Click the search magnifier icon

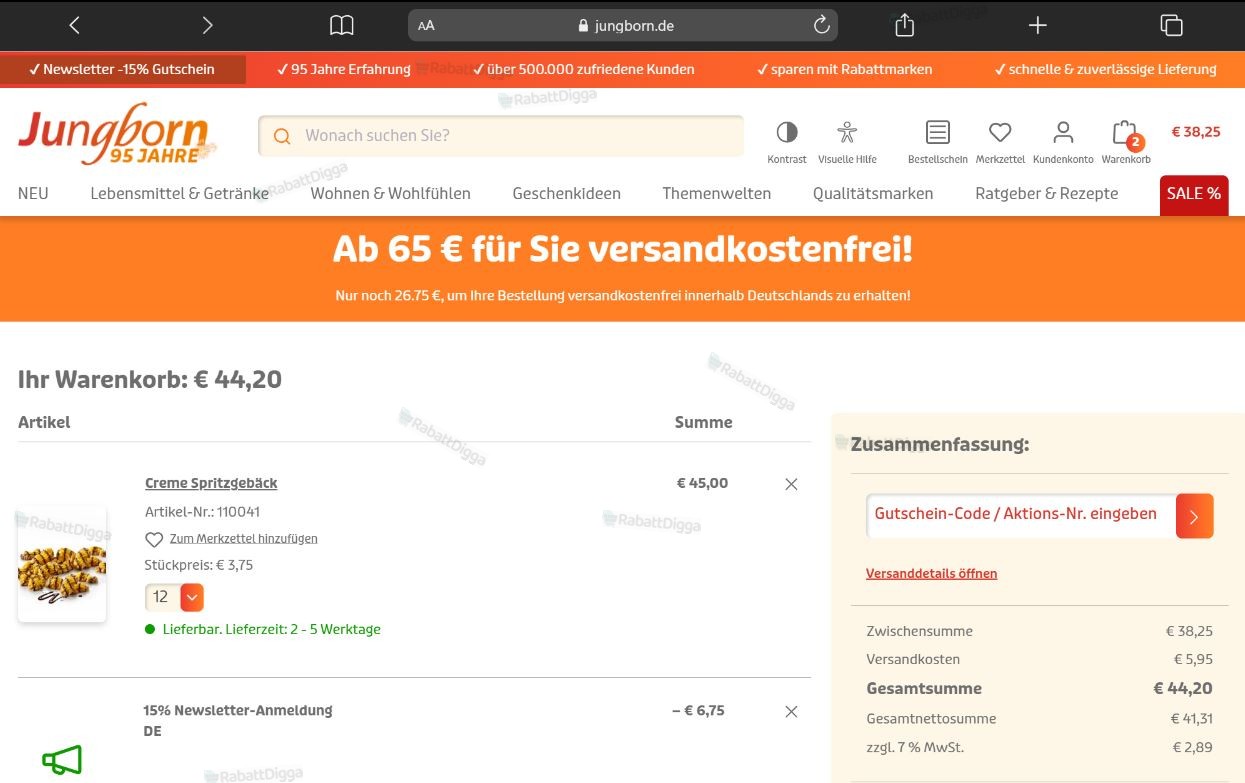(282, 136)
